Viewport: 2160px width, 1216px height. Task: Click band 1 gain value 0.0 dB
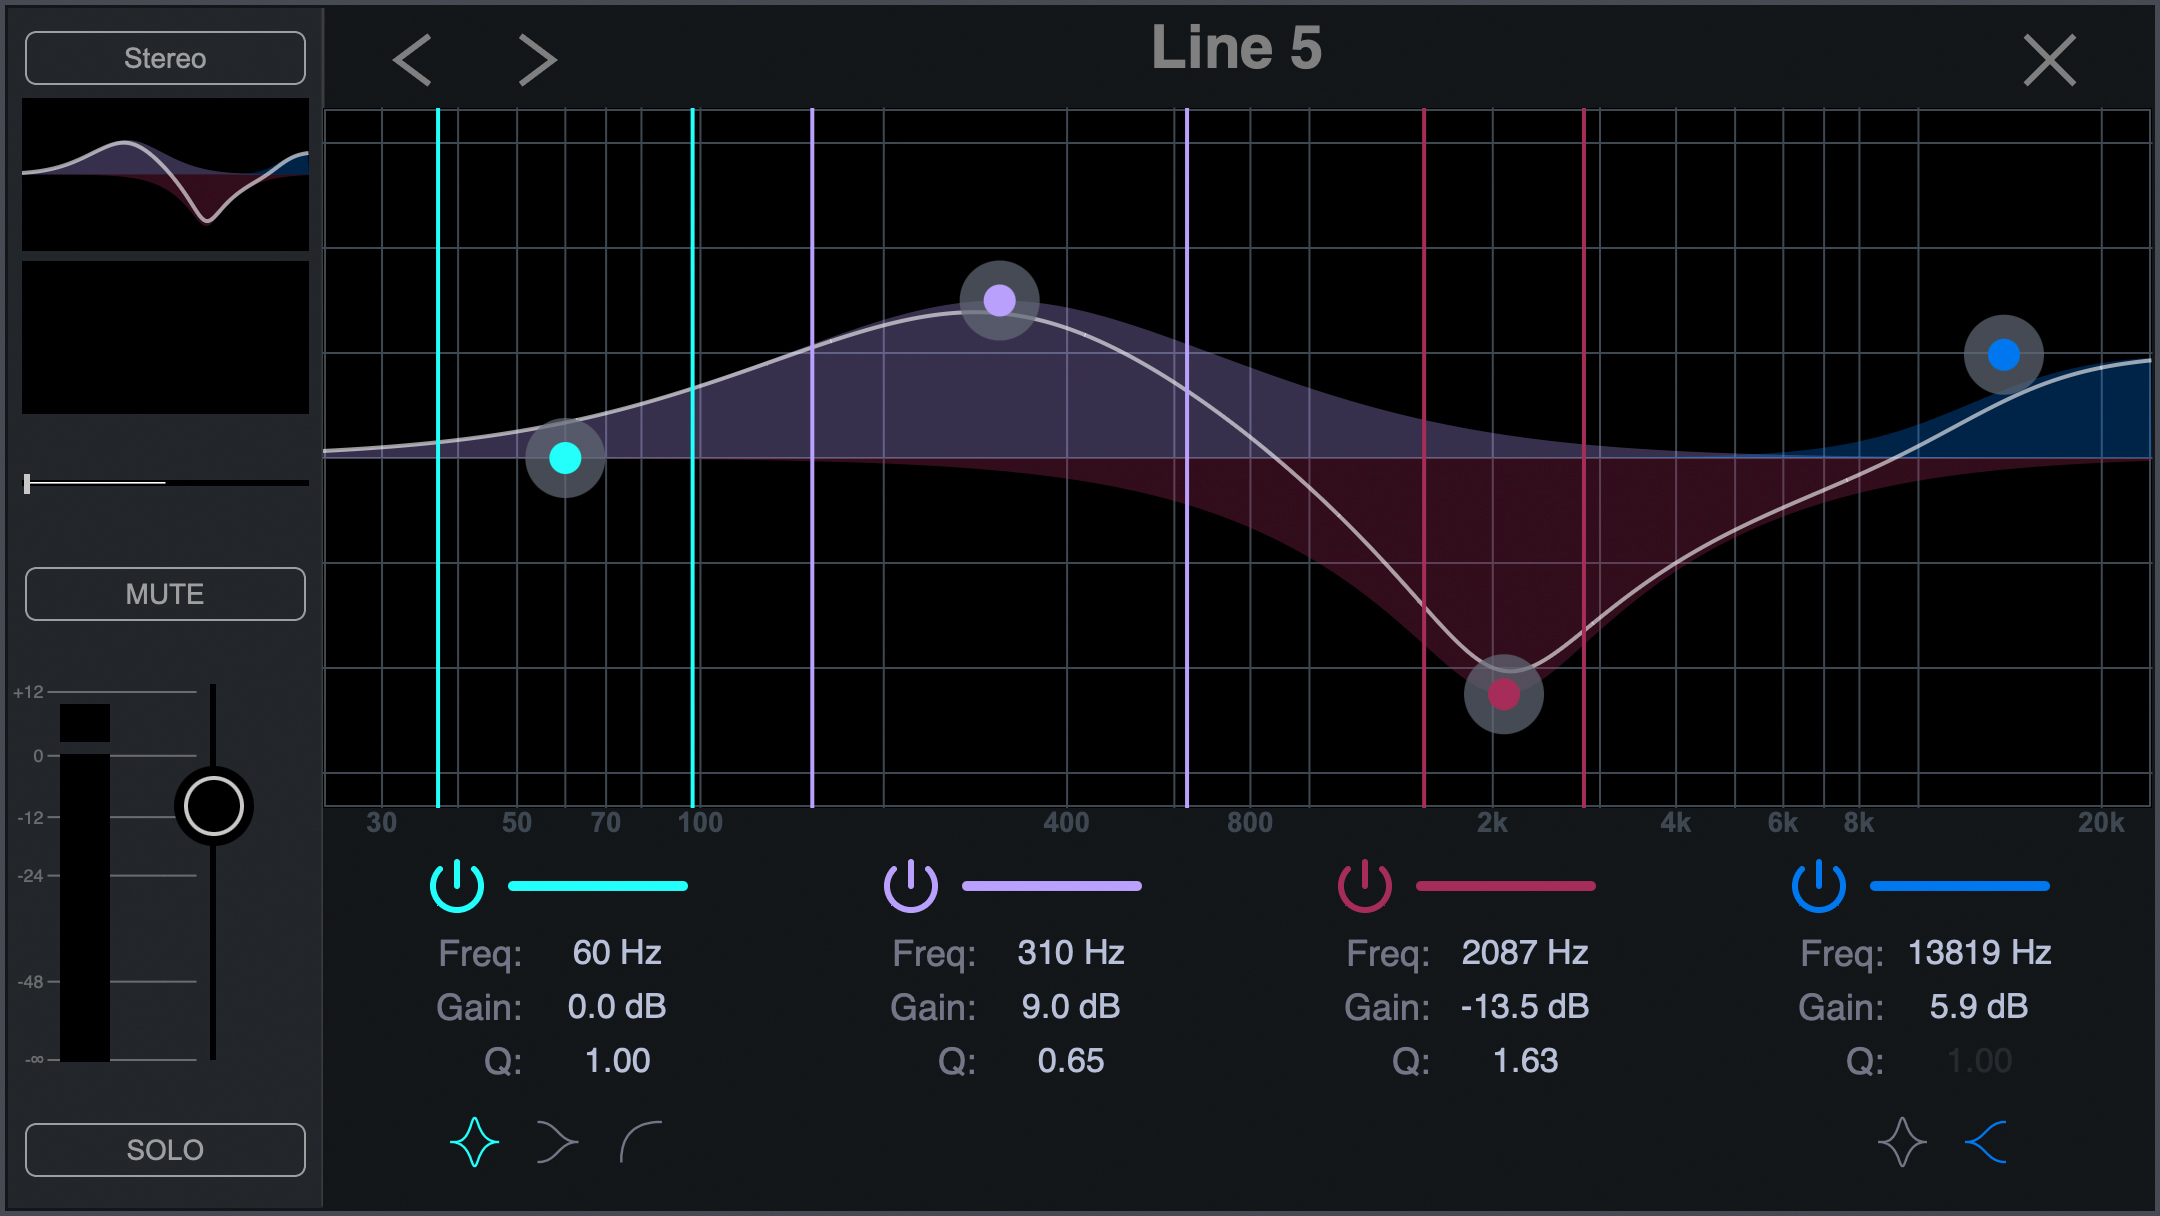pyautogui.click(x=617, y=1007)
